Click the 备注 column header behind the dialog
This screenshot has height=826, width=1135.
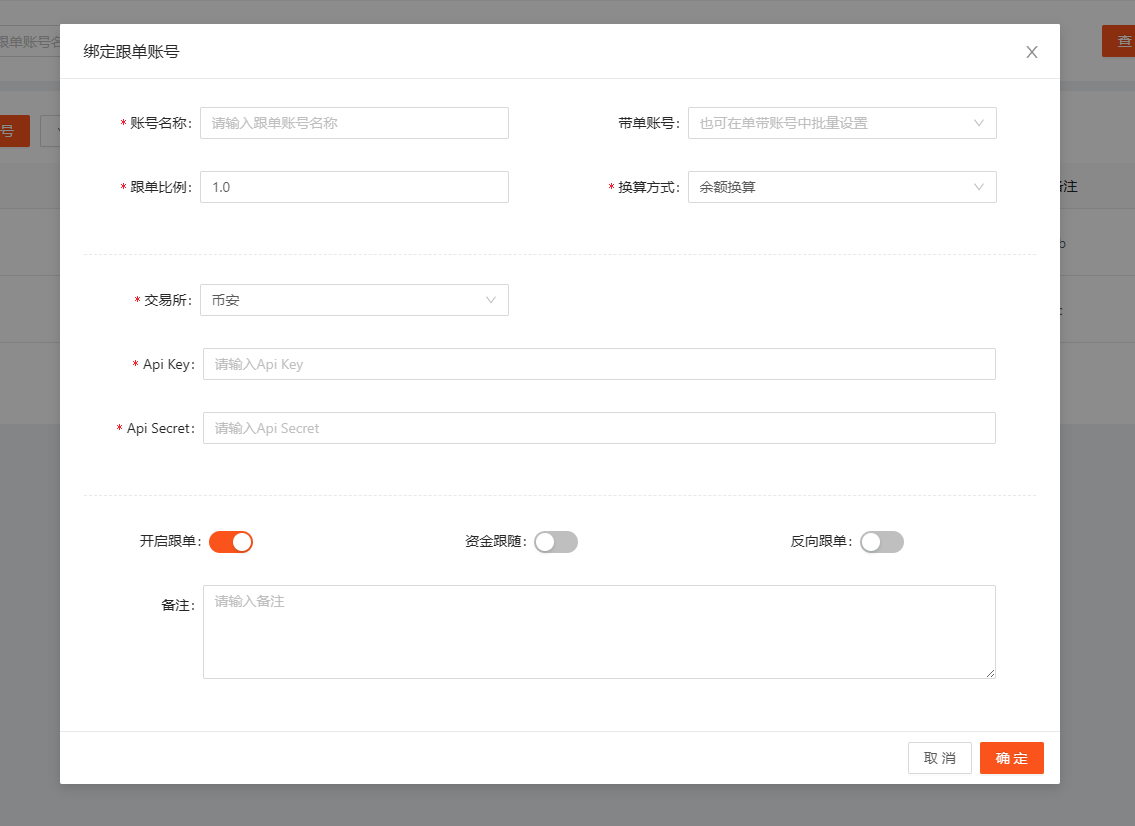click(1067, 186)
